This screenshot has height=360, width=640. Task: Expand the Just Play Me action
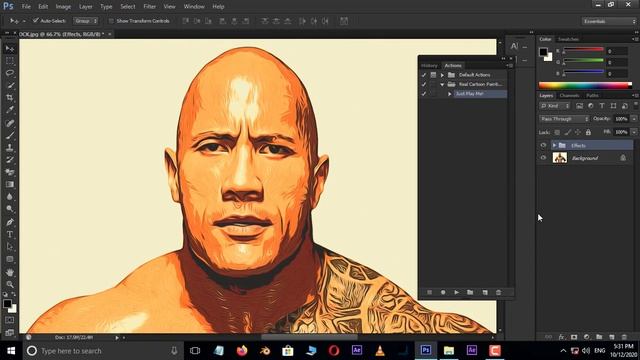pos(449,94)
